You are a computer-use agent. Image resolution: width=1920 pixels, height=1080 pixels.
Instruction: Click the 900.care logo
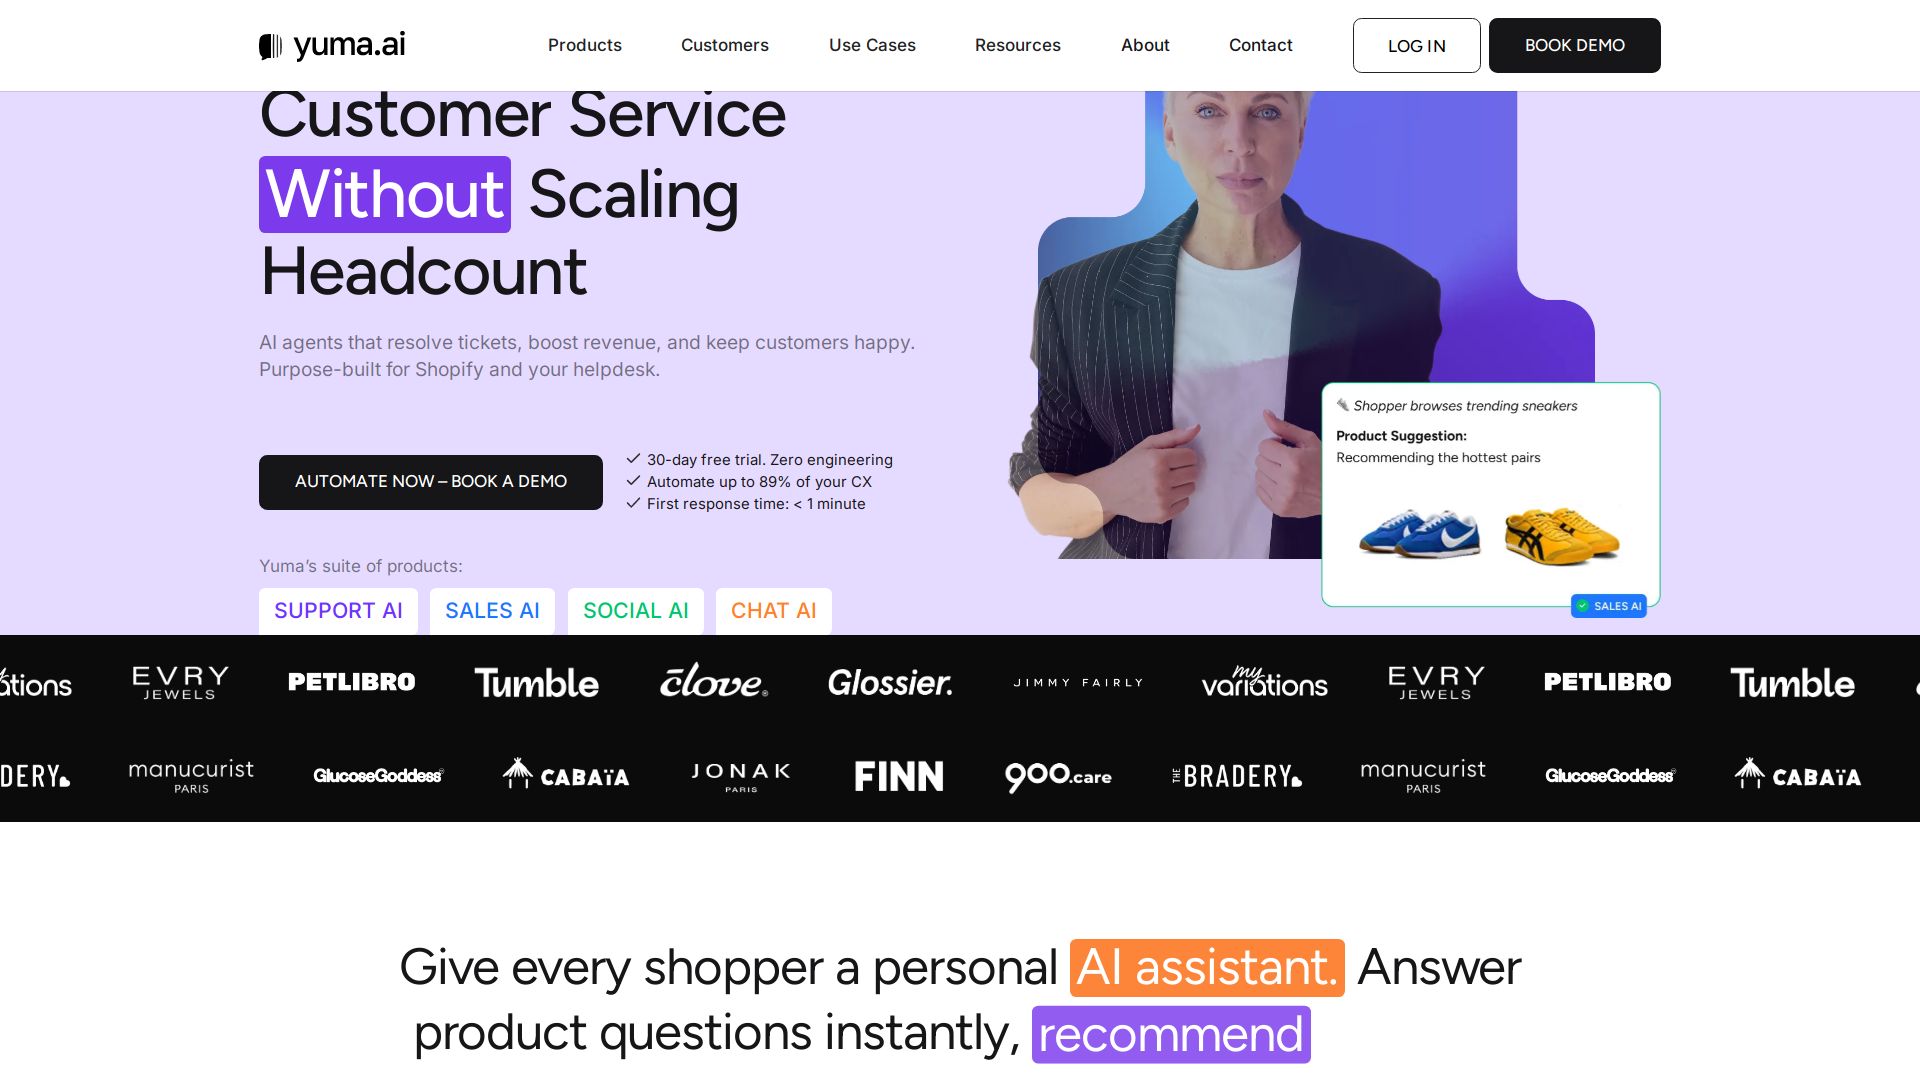coord(1058,776)
